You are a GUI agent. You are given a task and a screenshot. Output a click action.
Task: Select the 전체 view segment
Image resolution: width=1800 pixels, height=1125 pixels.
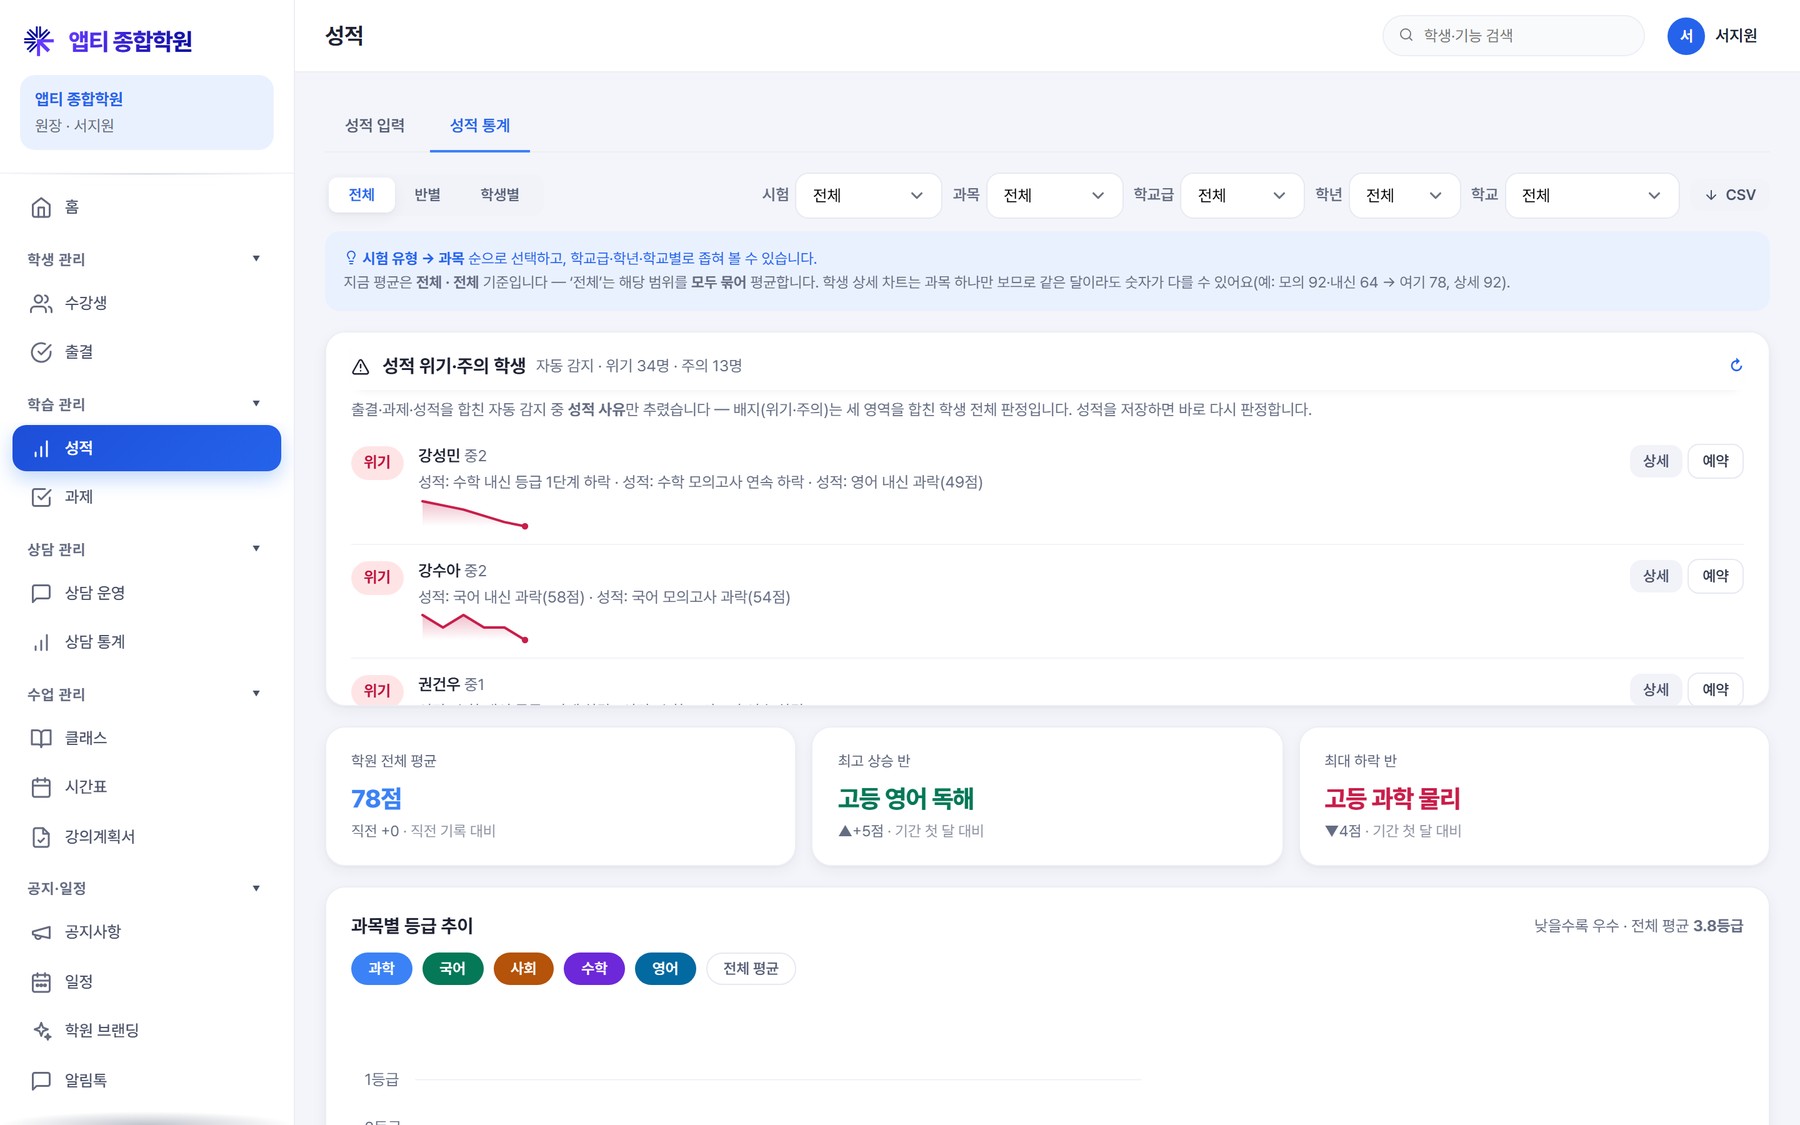[362, 194]
